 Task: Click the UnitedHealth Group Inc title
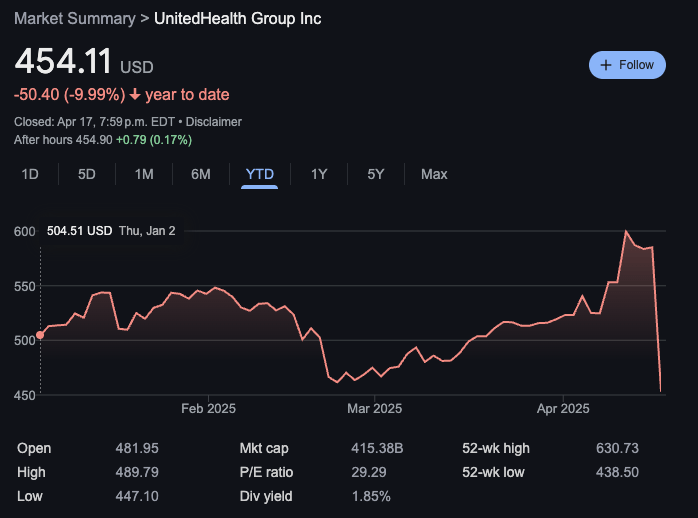(x=238, y=19)
